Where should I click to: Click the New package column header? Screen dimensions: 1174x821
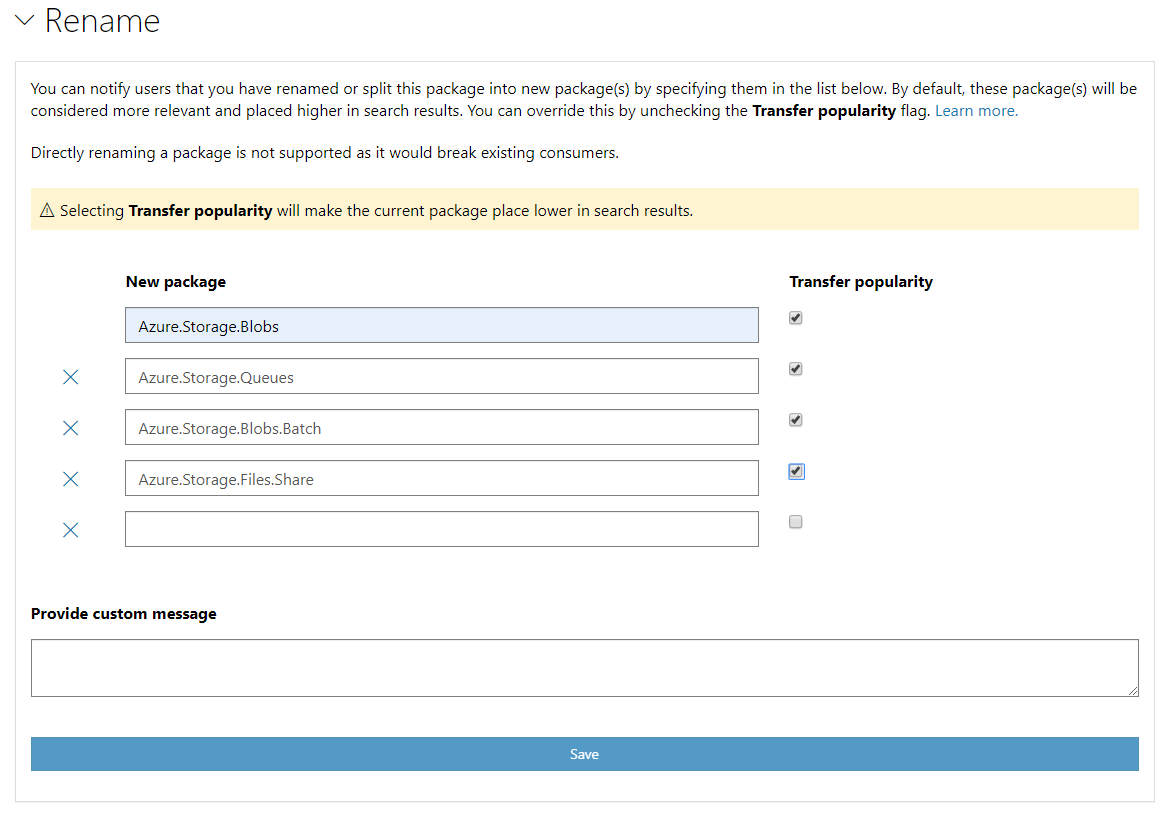176,282
